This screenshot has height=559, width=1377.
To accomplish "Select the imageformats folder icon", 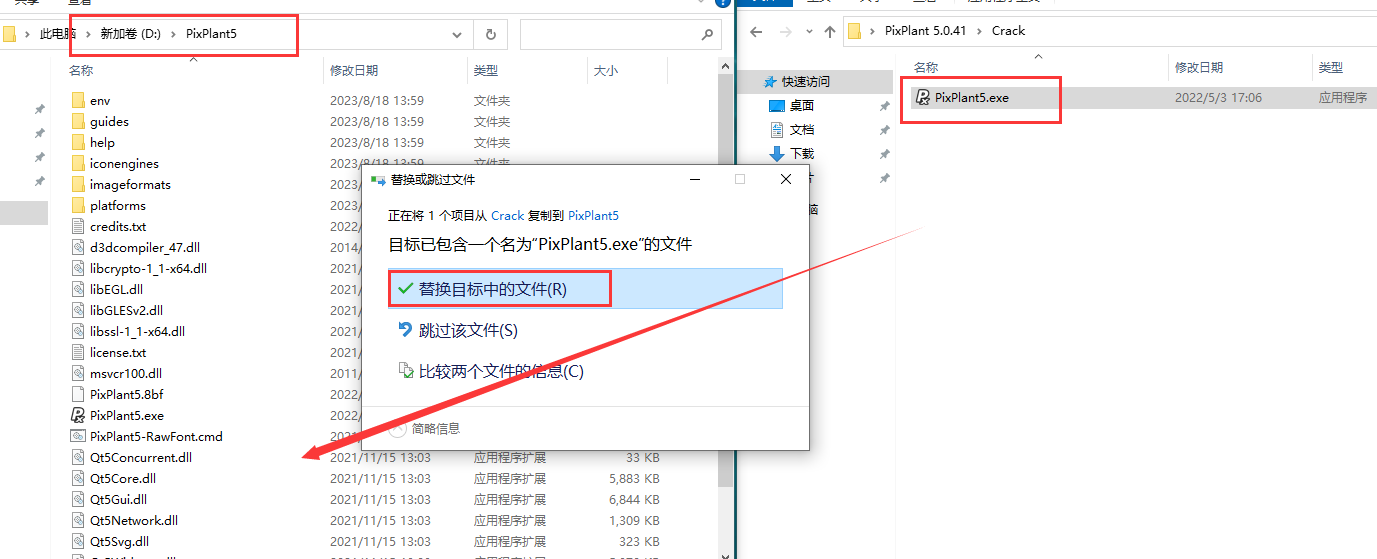I will click(78, 184).
